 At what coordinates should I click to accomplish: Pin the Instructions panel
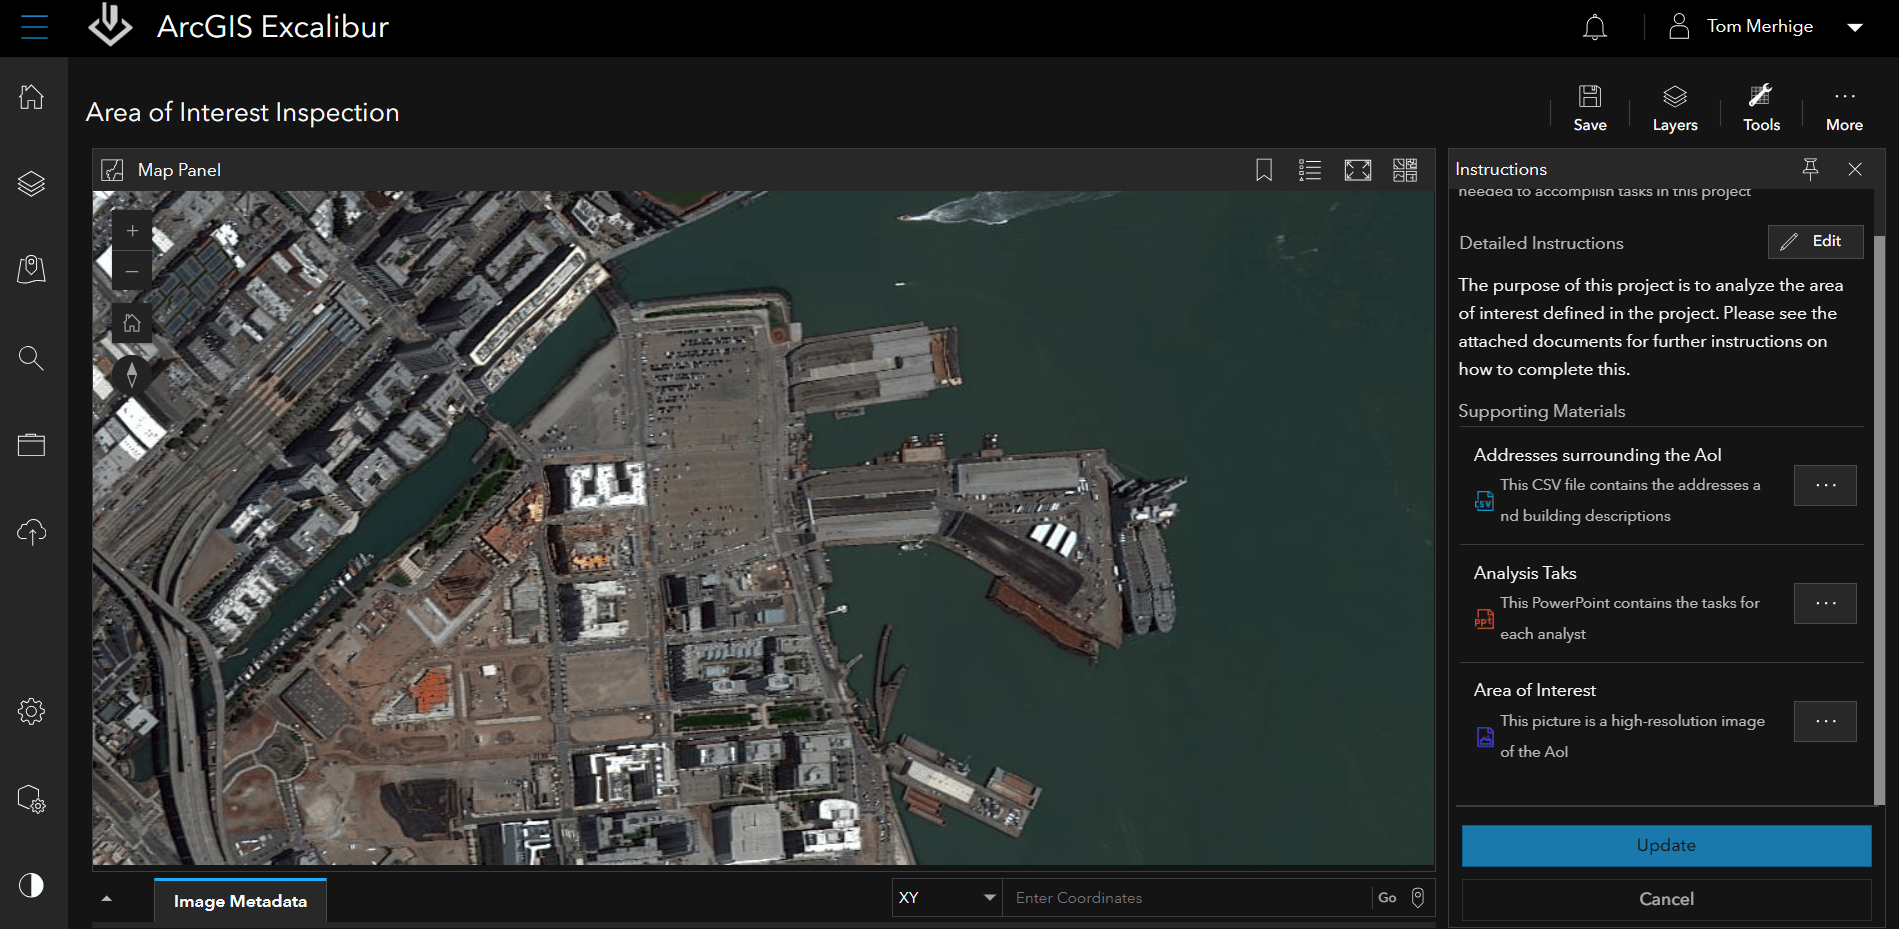pos(1810,169)
